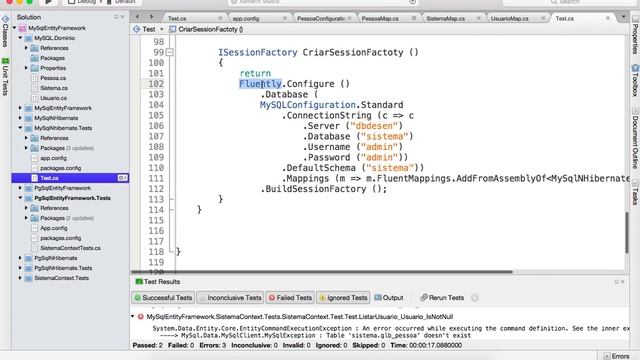Click the PgSqlNHibernate.Tests project name
640x360 pixels.
[x=63, y=268]
